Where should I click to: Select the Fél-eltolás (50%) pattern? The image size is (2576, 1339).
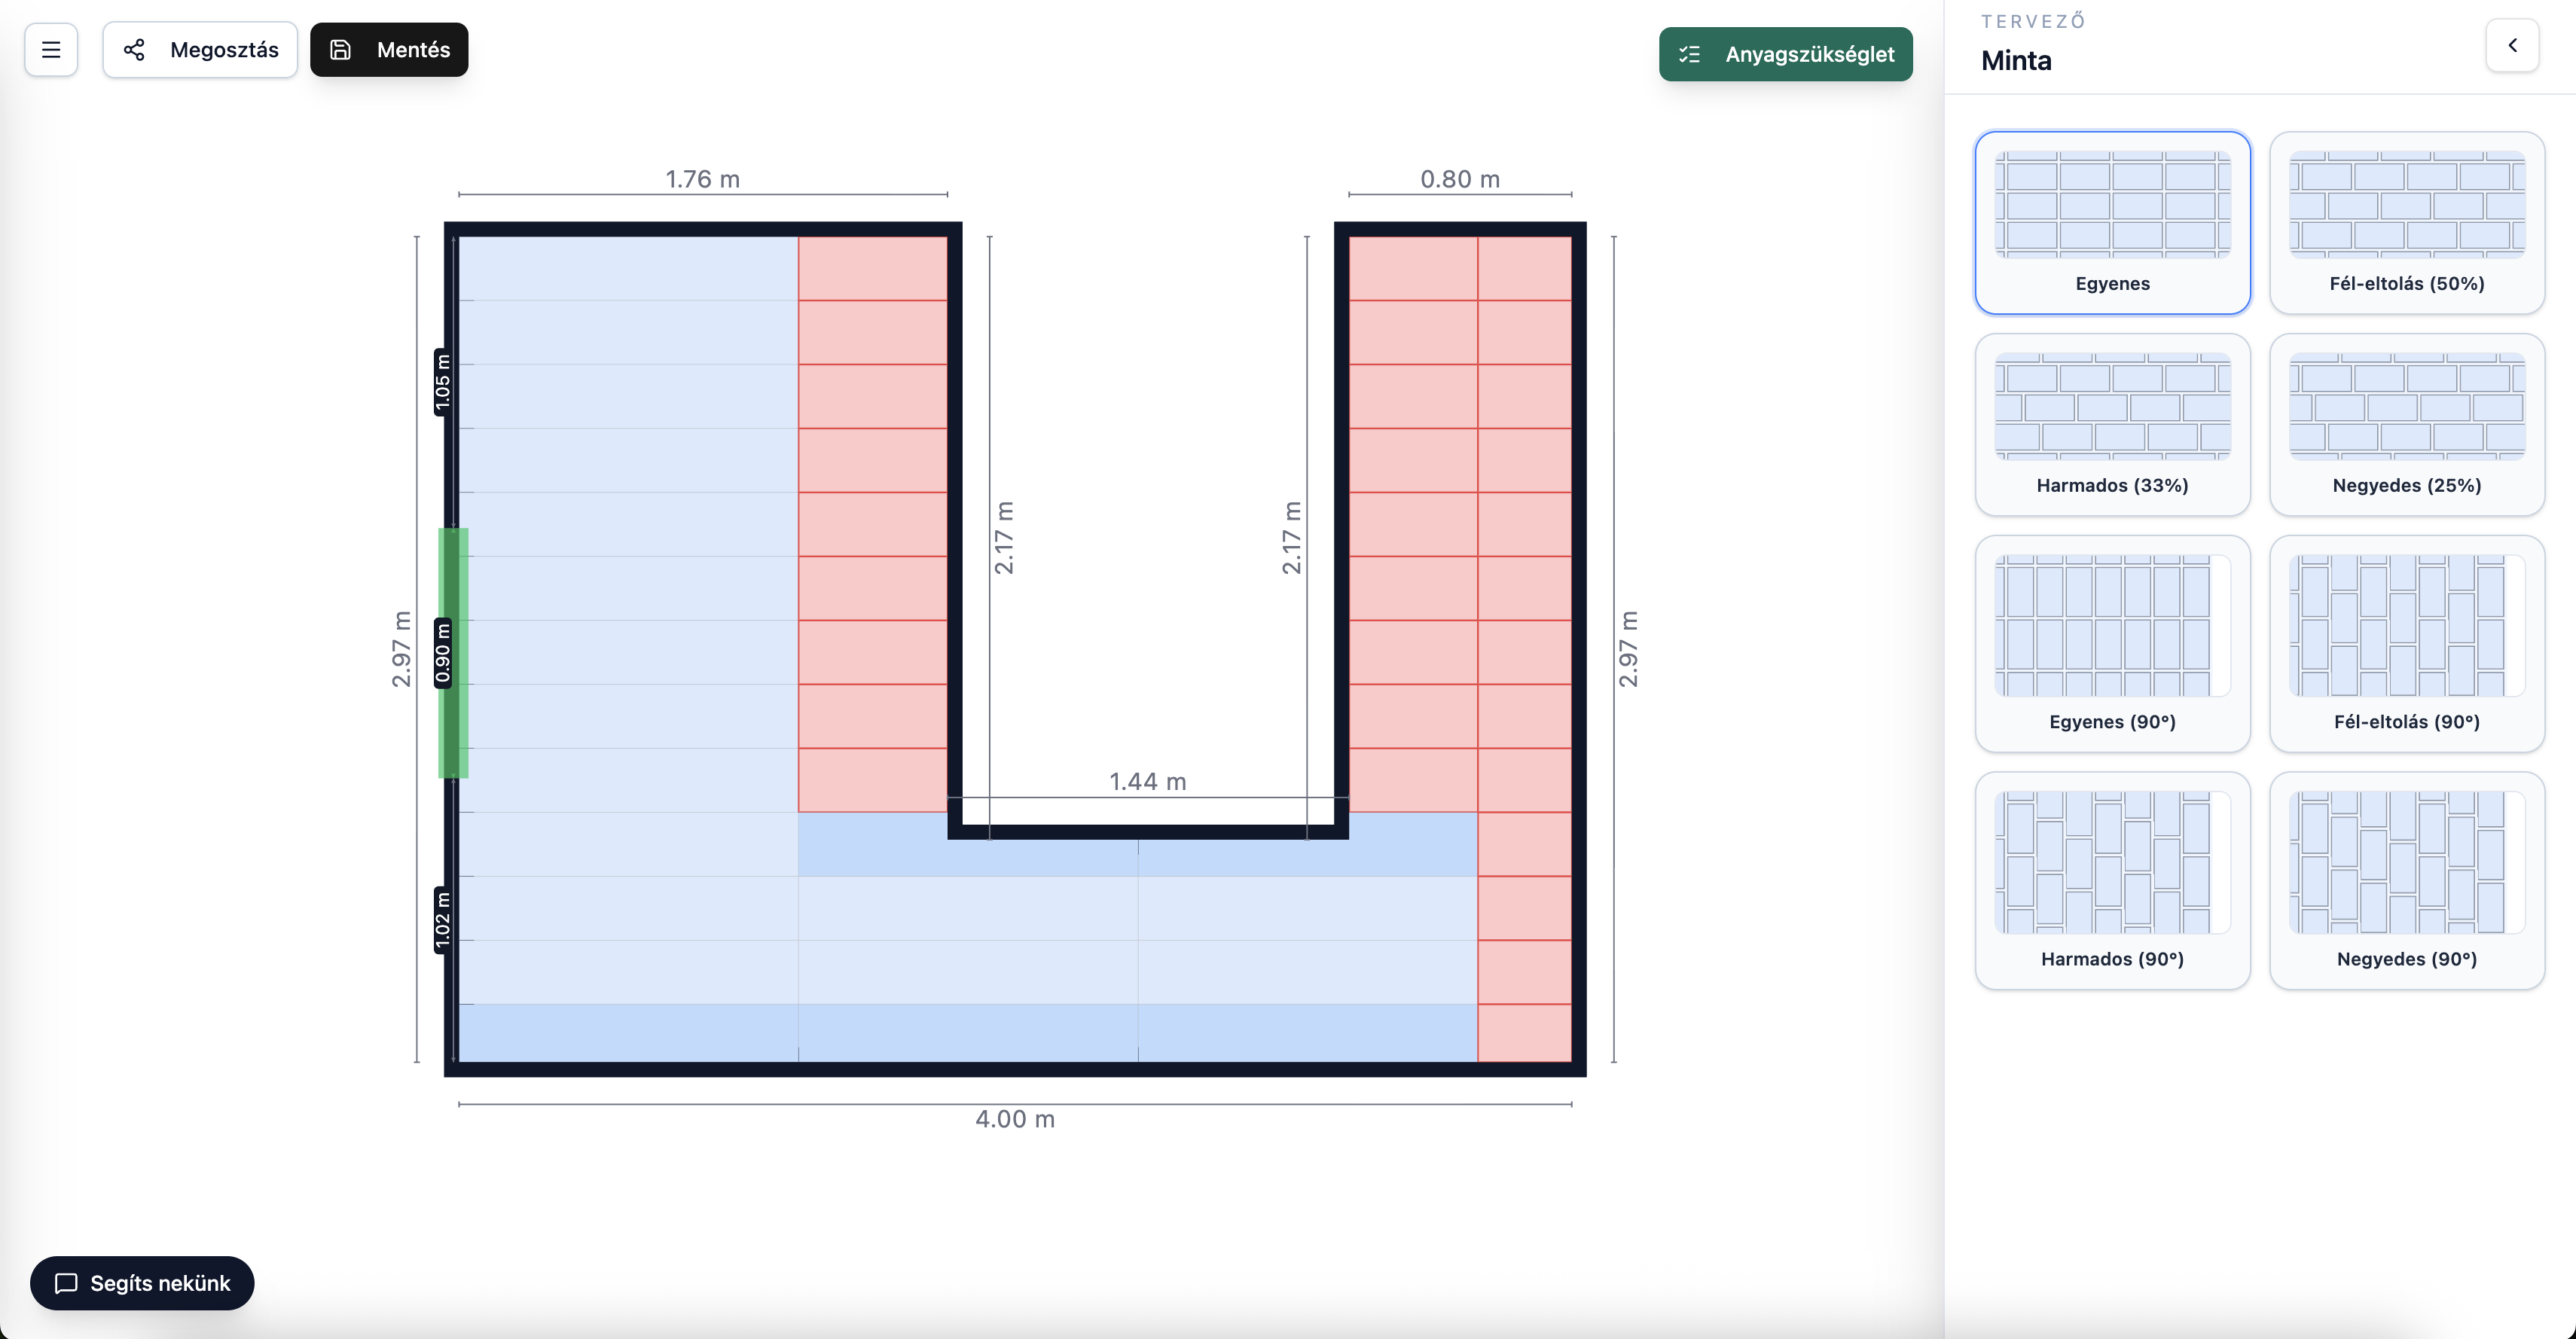[2406, 222]
